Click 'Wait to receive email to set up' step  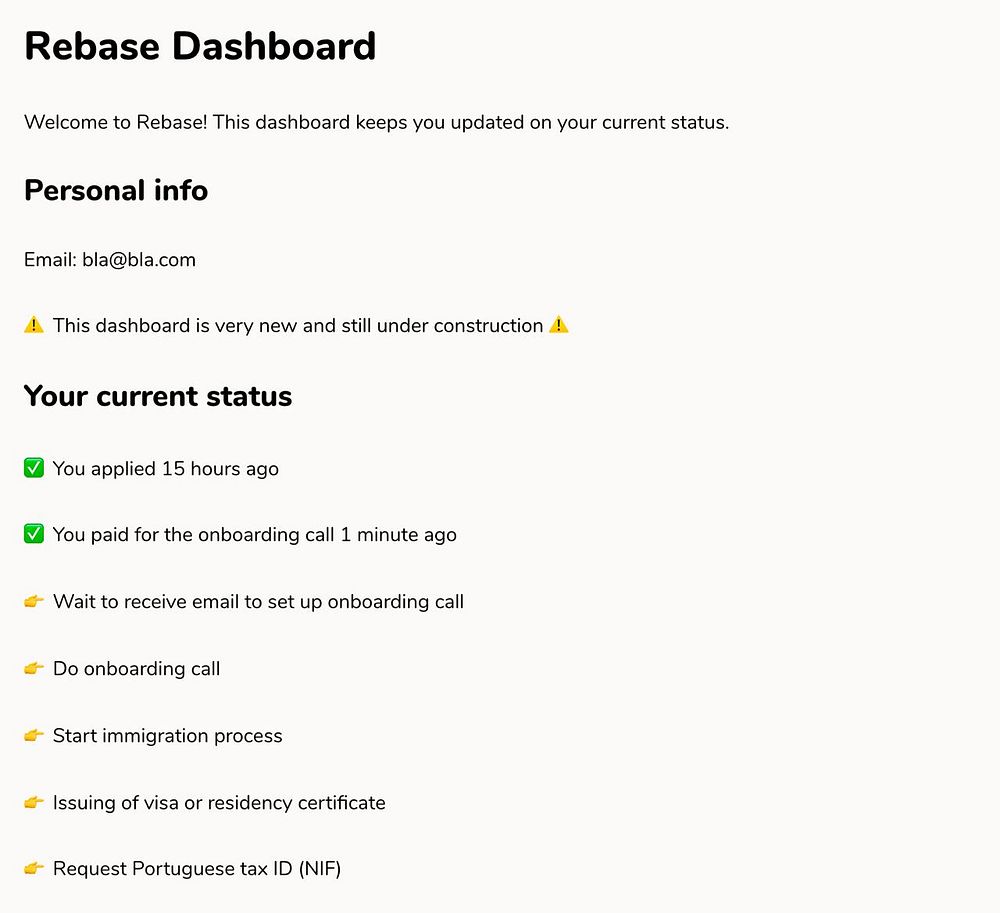258,601
